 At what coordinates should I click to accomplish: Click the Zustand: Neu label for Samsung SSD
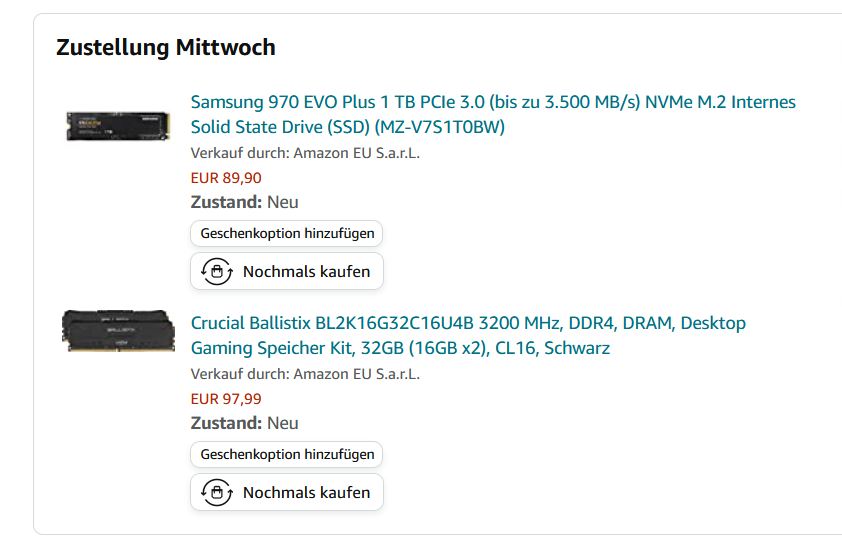click(x=244, y=202)
